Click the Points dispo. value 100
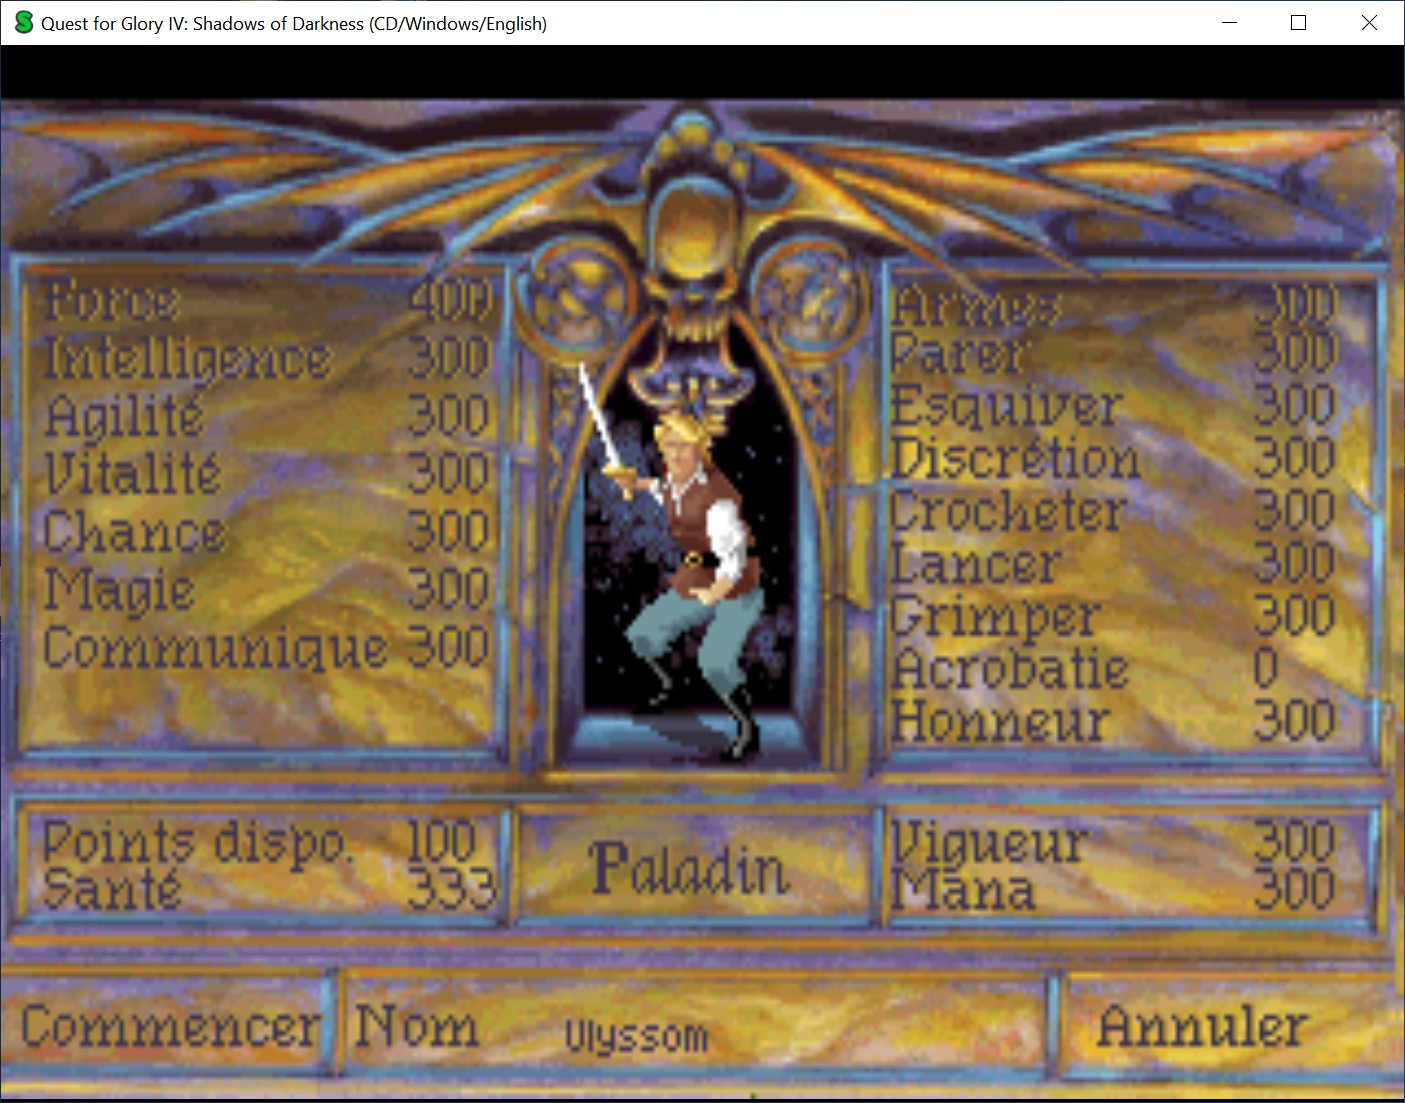This screenshot has height=1103, width=1405. pos(442,841)
